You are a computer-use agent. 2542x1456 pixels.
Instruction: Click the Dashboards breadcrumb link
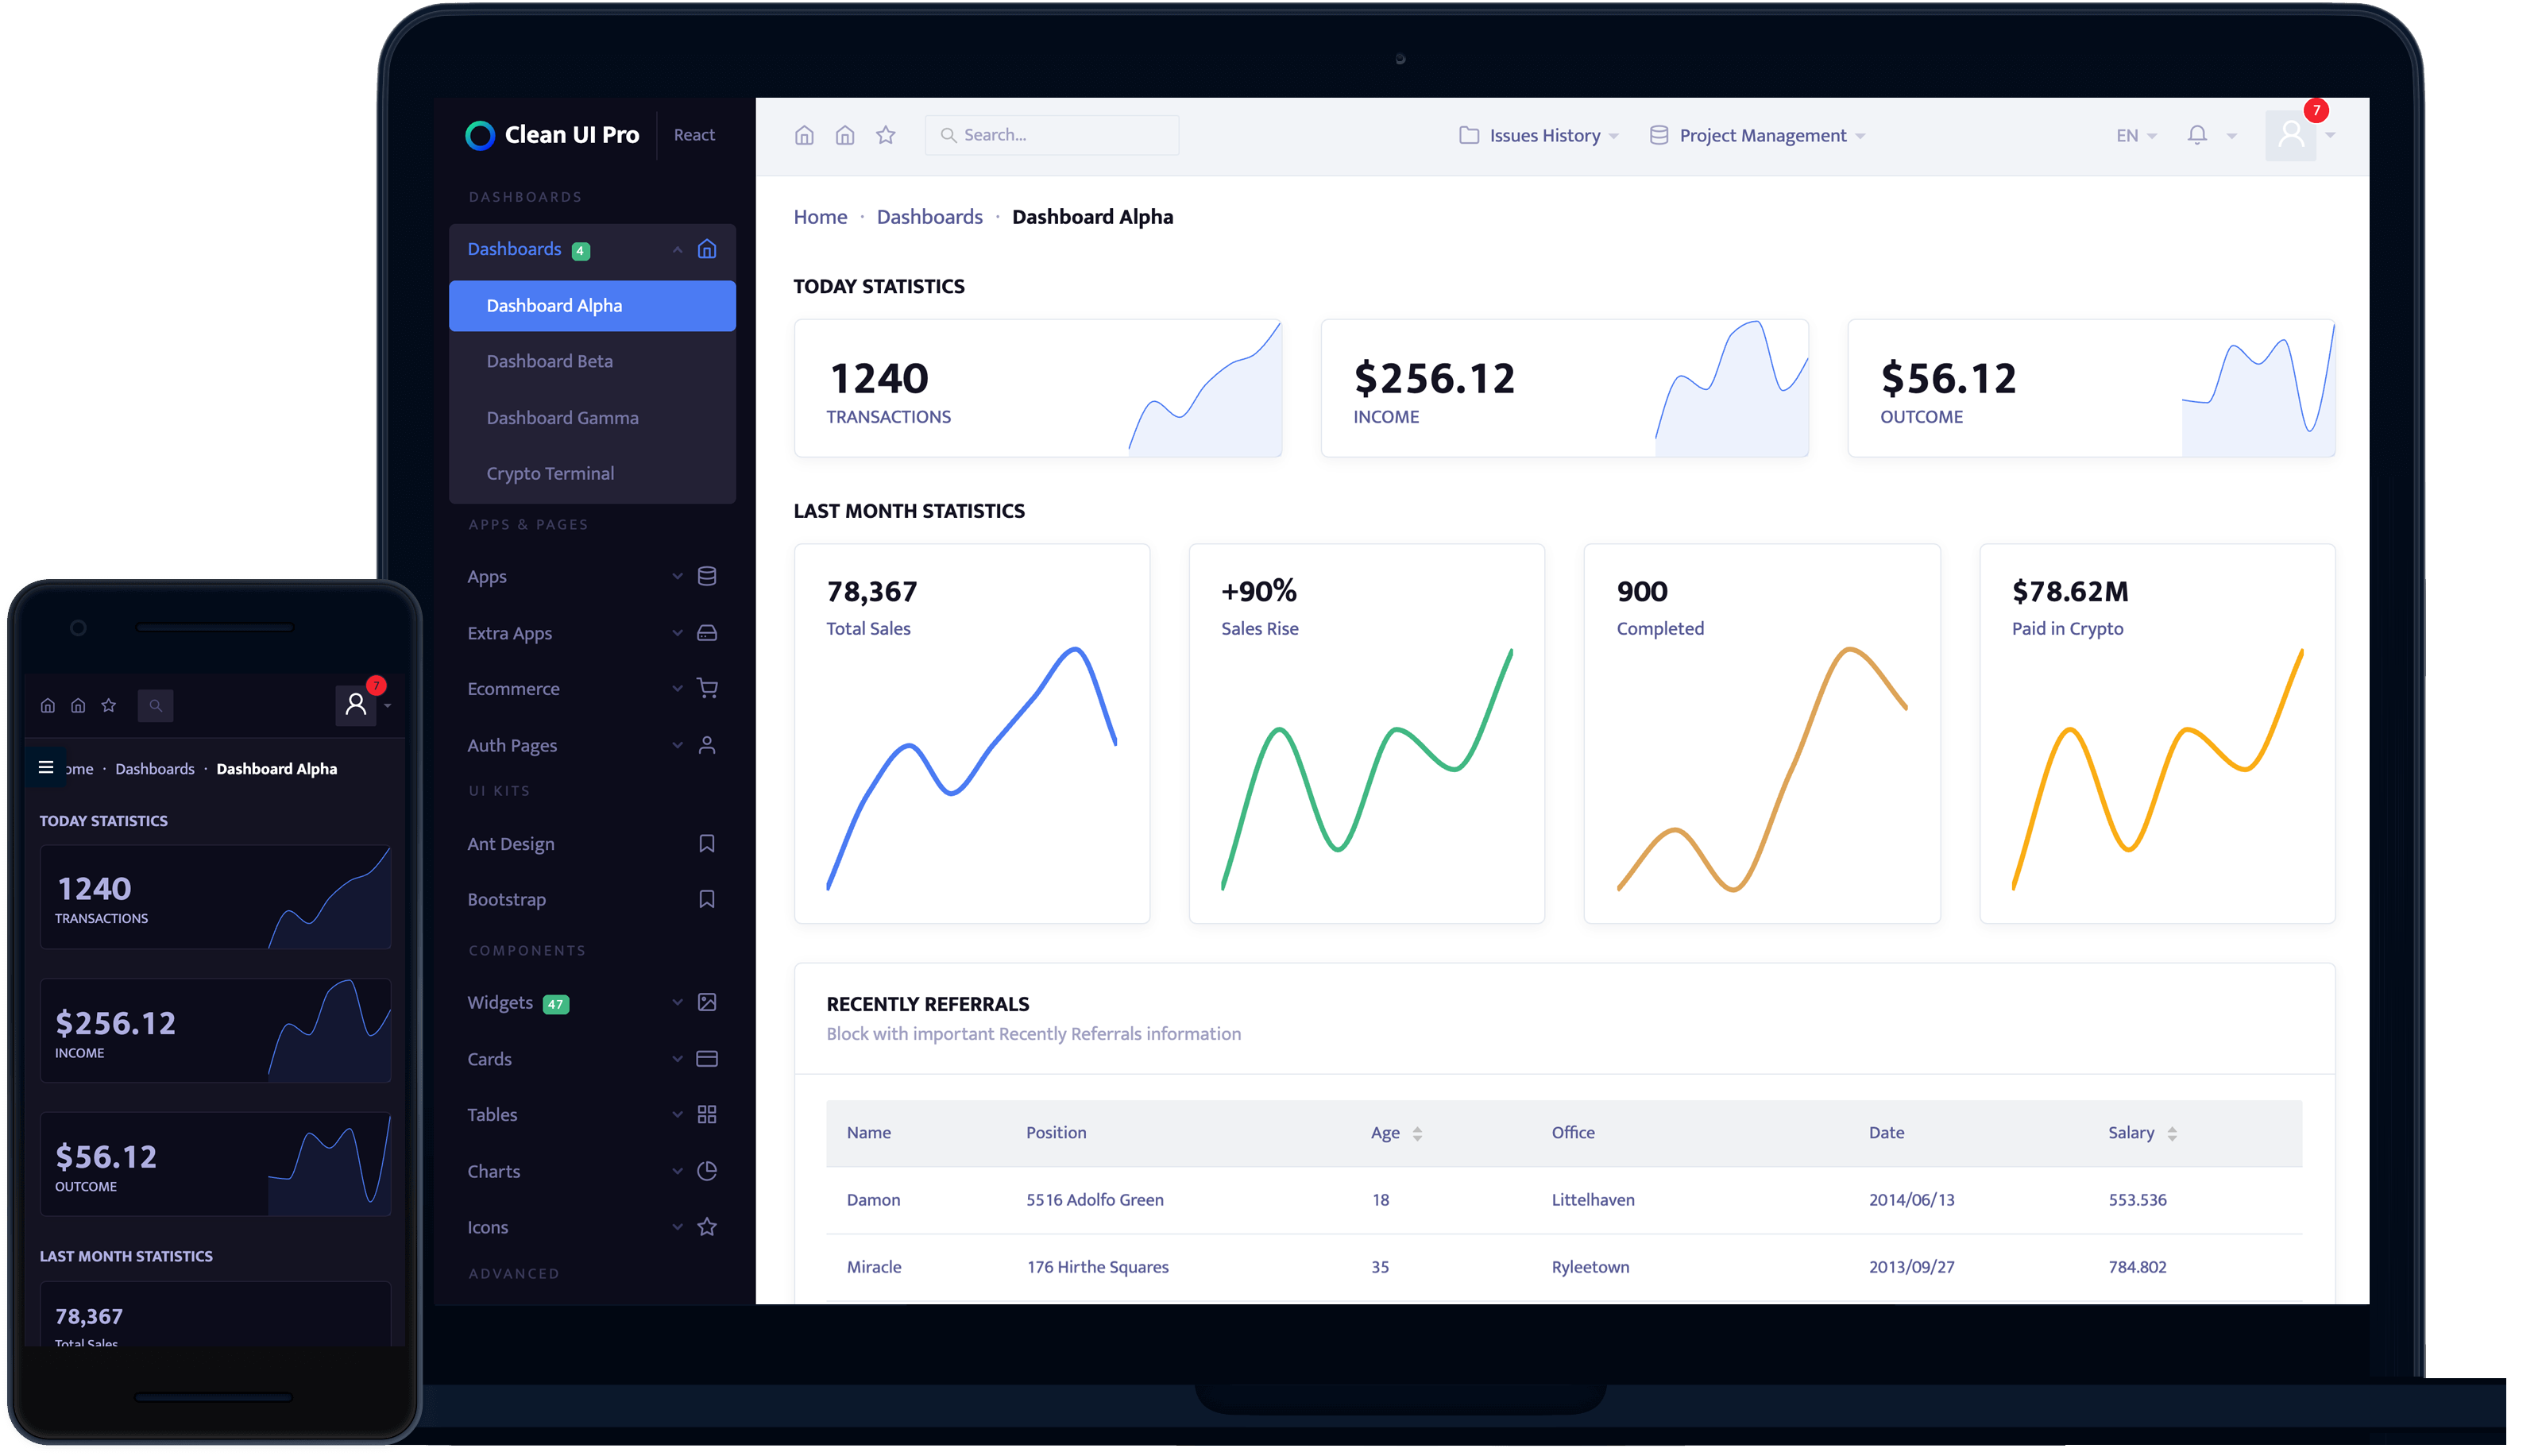929,217
